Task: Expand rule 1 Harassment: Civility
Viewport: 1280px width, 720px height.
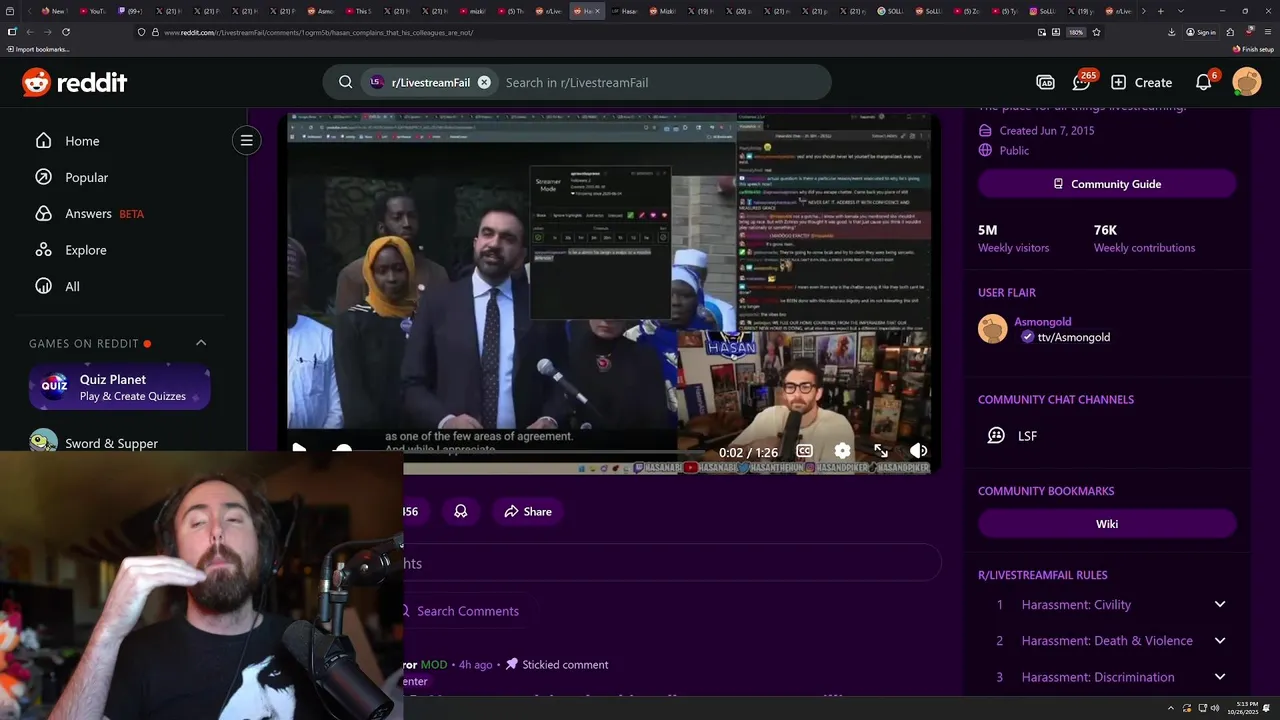Action: (1108, 604)
